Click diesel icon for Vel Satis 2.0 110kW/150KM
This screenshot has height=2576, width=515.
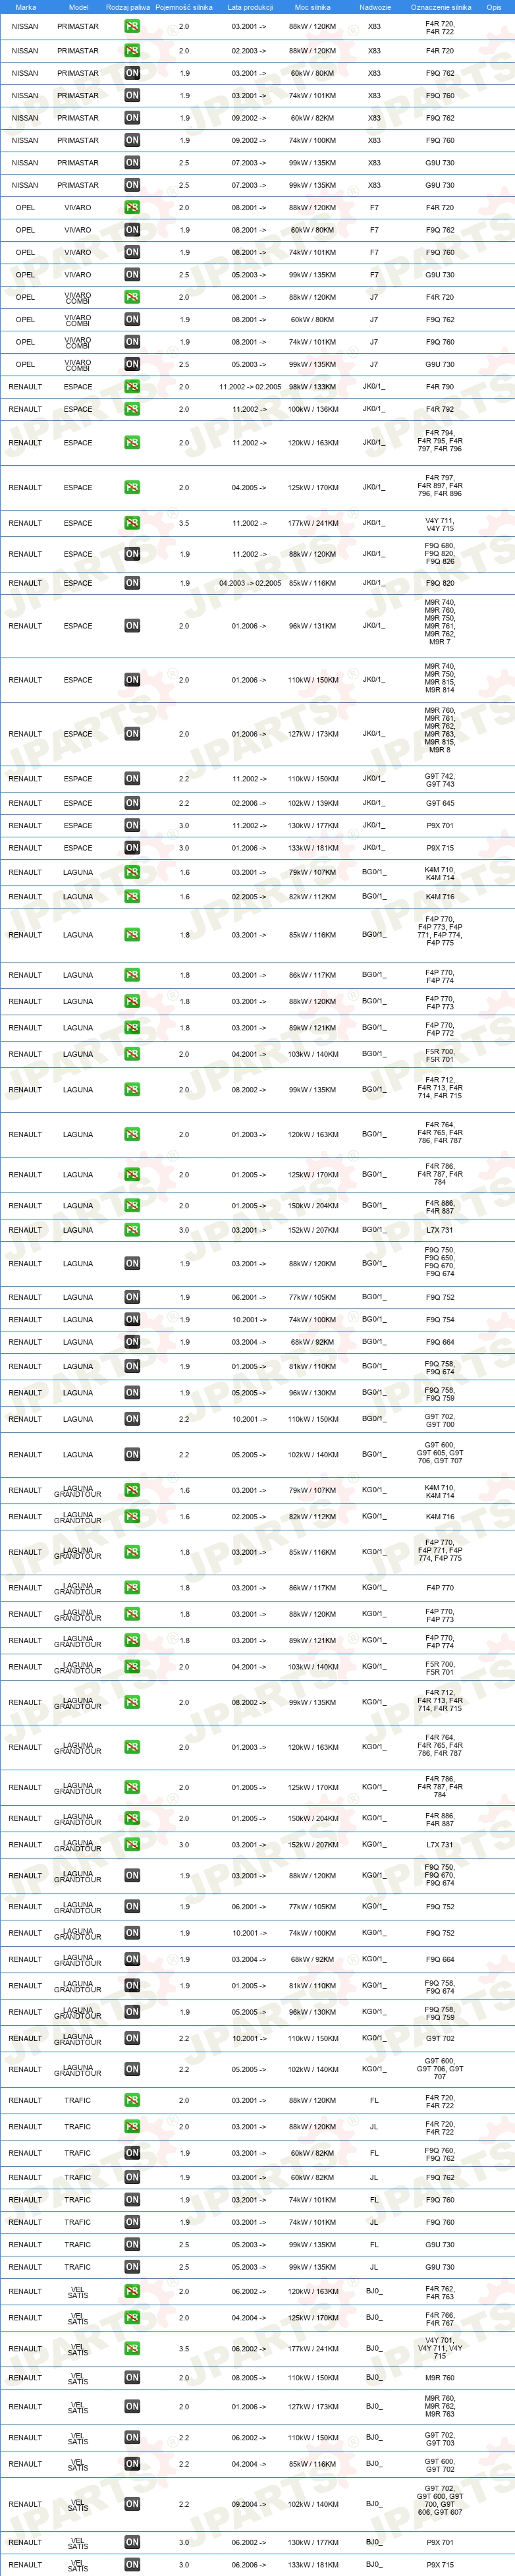(x=132, y=2378)
